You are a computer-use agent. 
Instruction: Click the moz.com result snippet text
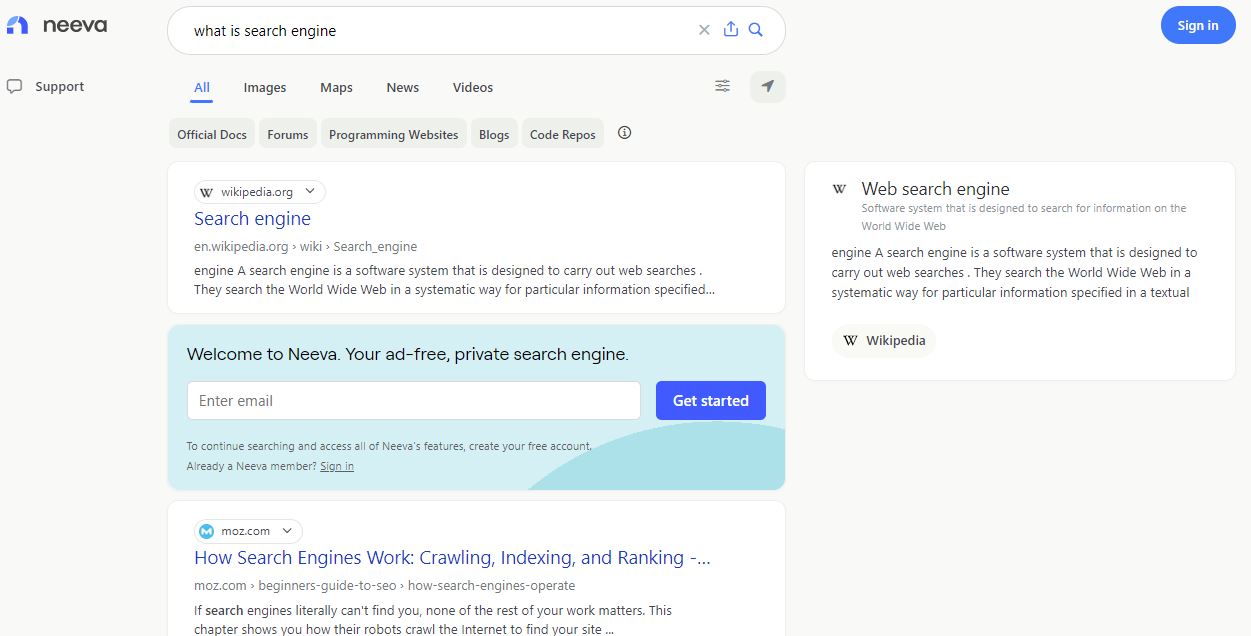point(433,619)
